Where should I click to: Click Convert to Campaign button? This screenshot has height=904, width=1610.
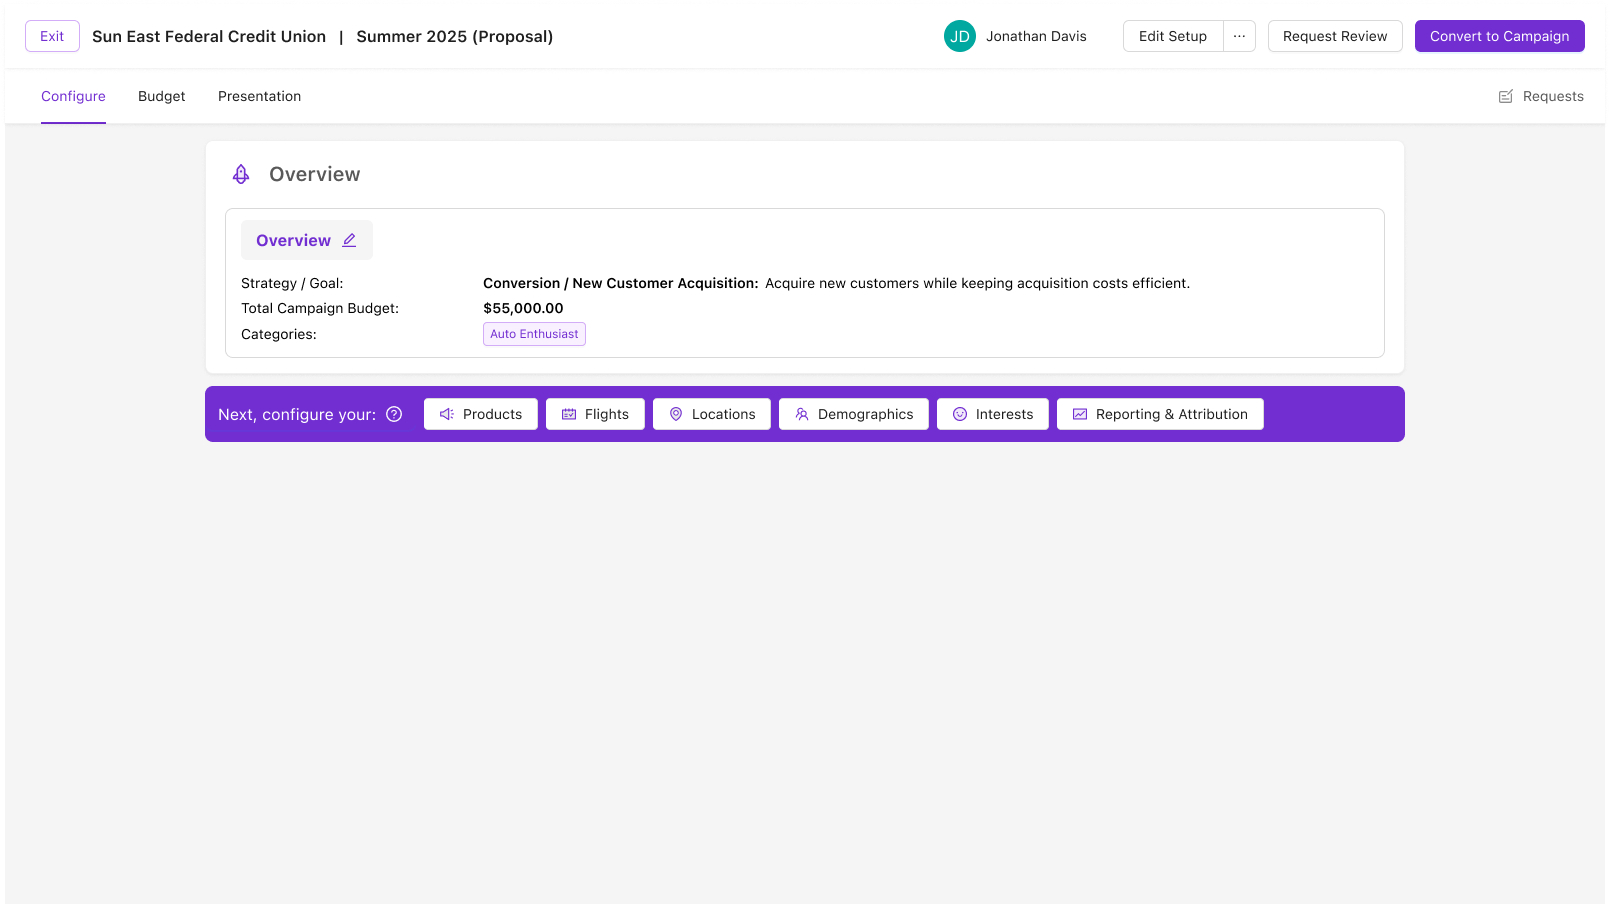pyautogui.click(x=1499, y=36)
